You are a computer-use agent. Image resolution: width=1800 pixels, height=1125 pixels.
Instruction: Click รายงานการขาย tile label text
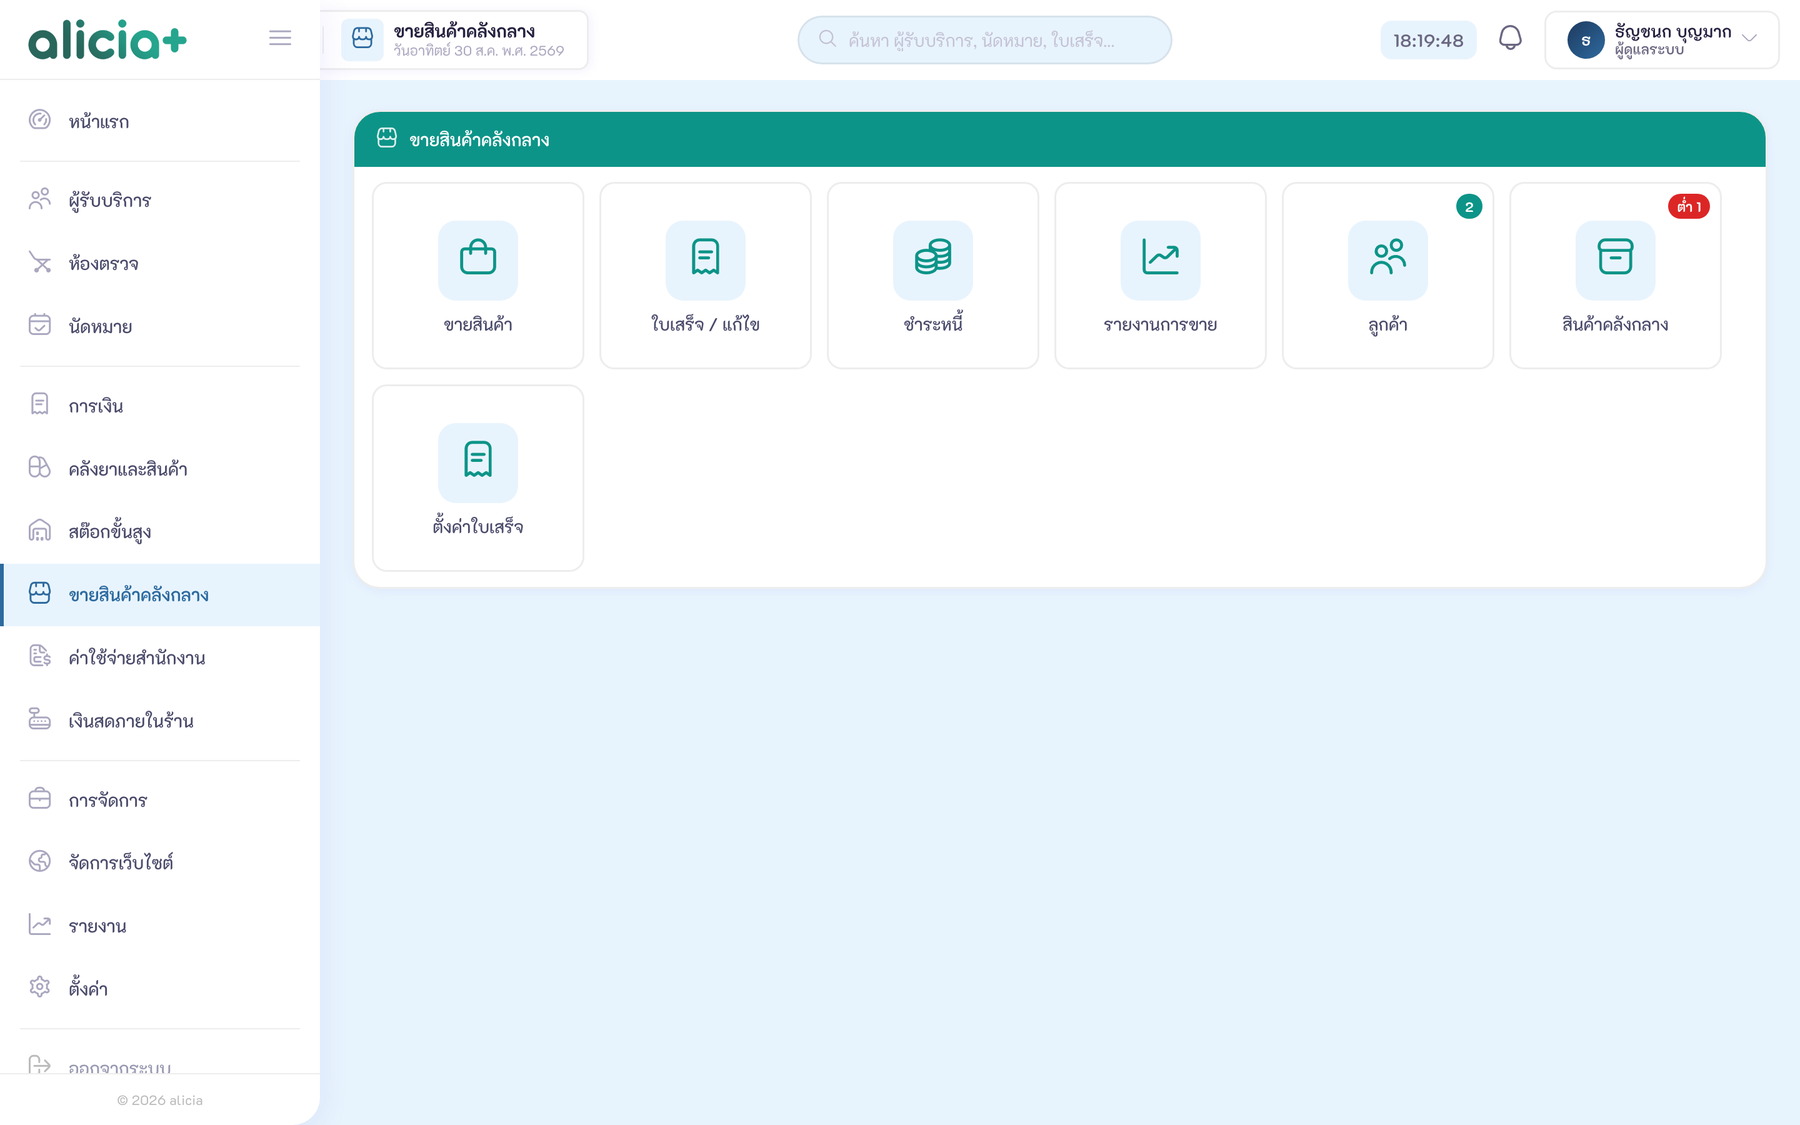pyautogui.click(x=1160, y=324)
